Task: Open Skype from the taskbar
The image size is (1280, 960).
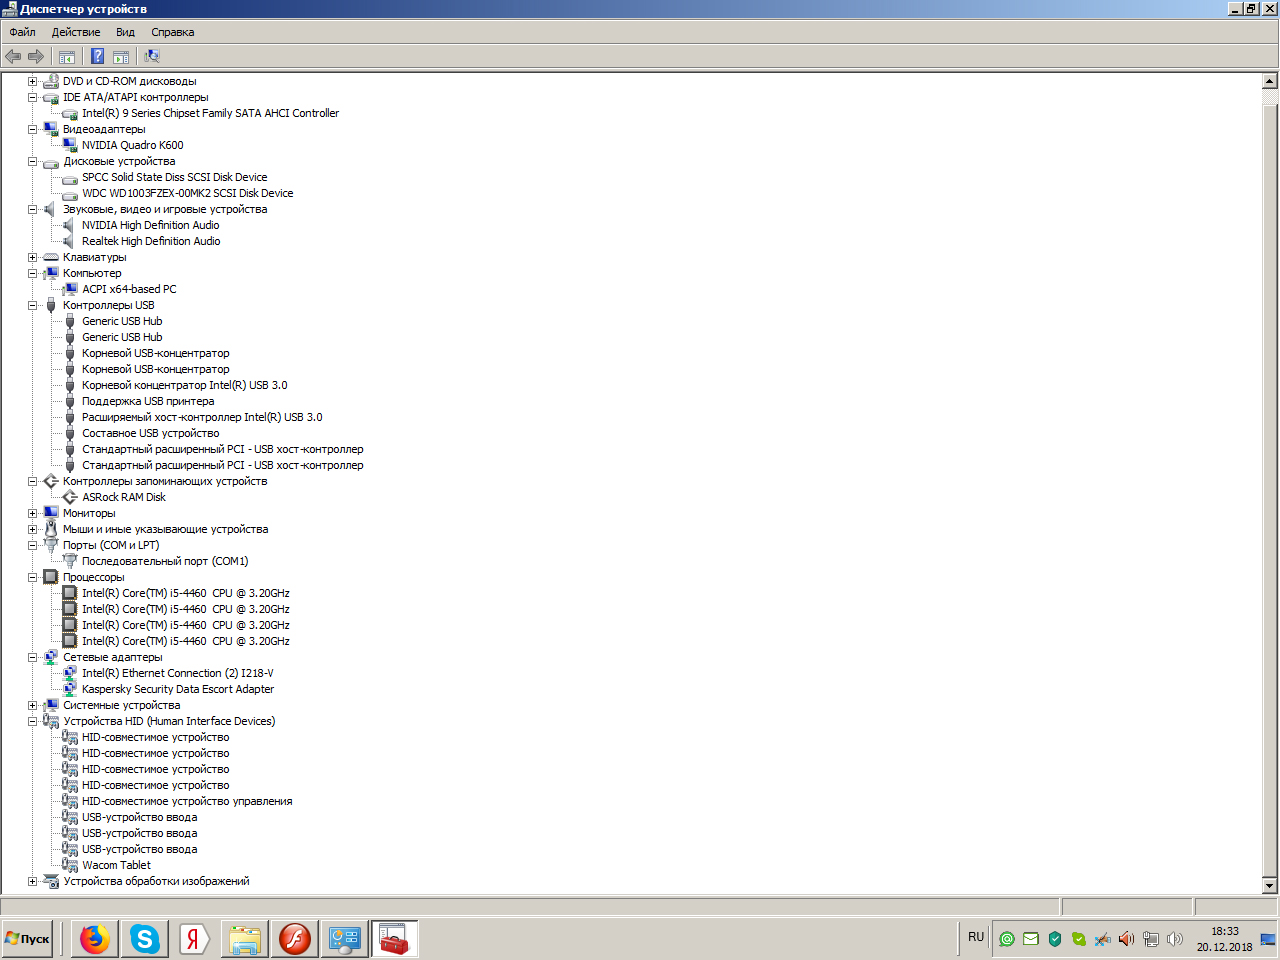Action: [x=145, y=939]
